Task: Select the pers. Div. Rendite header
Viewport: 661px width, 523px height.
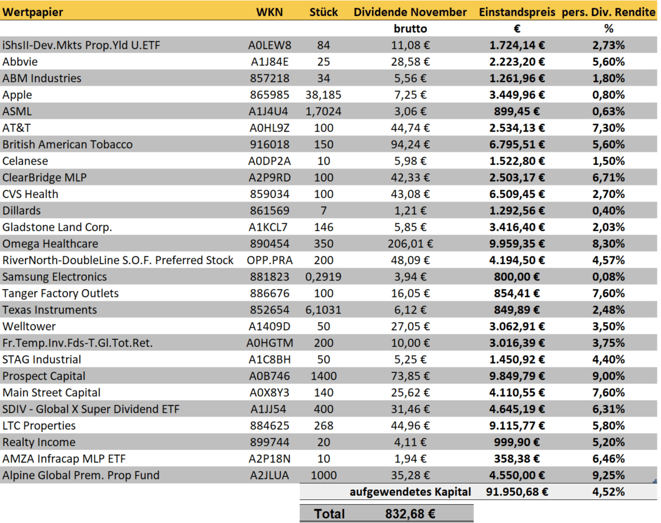Action: point(608,12)
